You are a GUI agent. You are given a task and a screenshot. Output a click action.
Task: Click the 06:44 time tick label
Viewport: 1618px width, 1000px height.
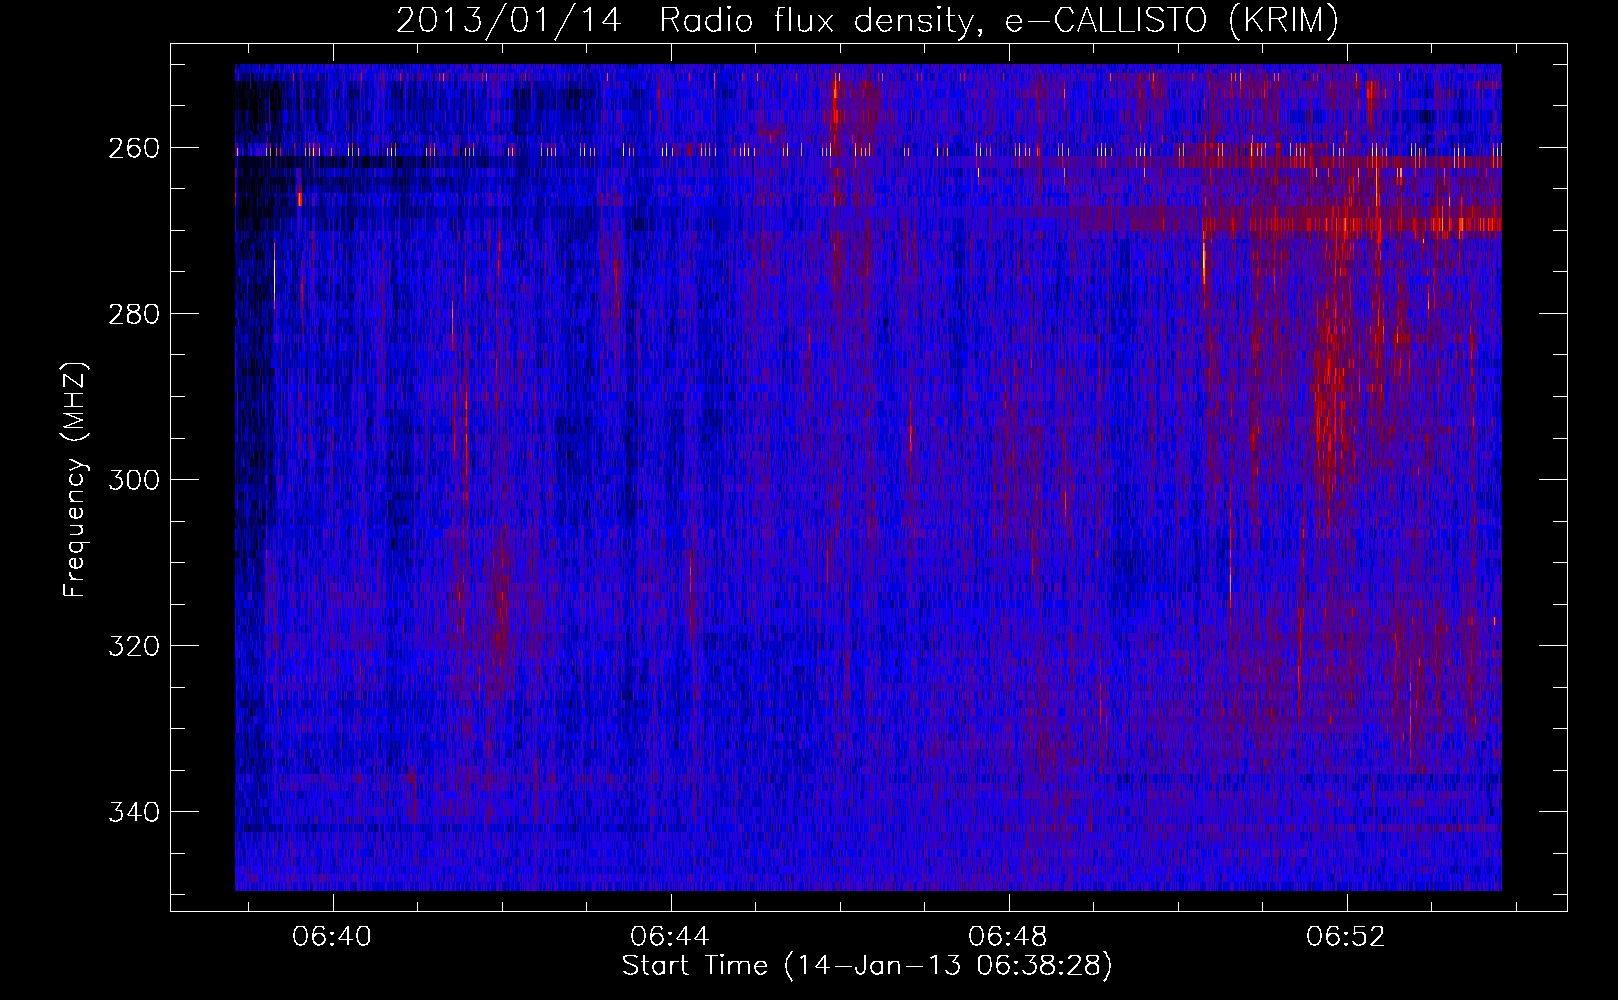pyautogui.click(x=670, y=936)
